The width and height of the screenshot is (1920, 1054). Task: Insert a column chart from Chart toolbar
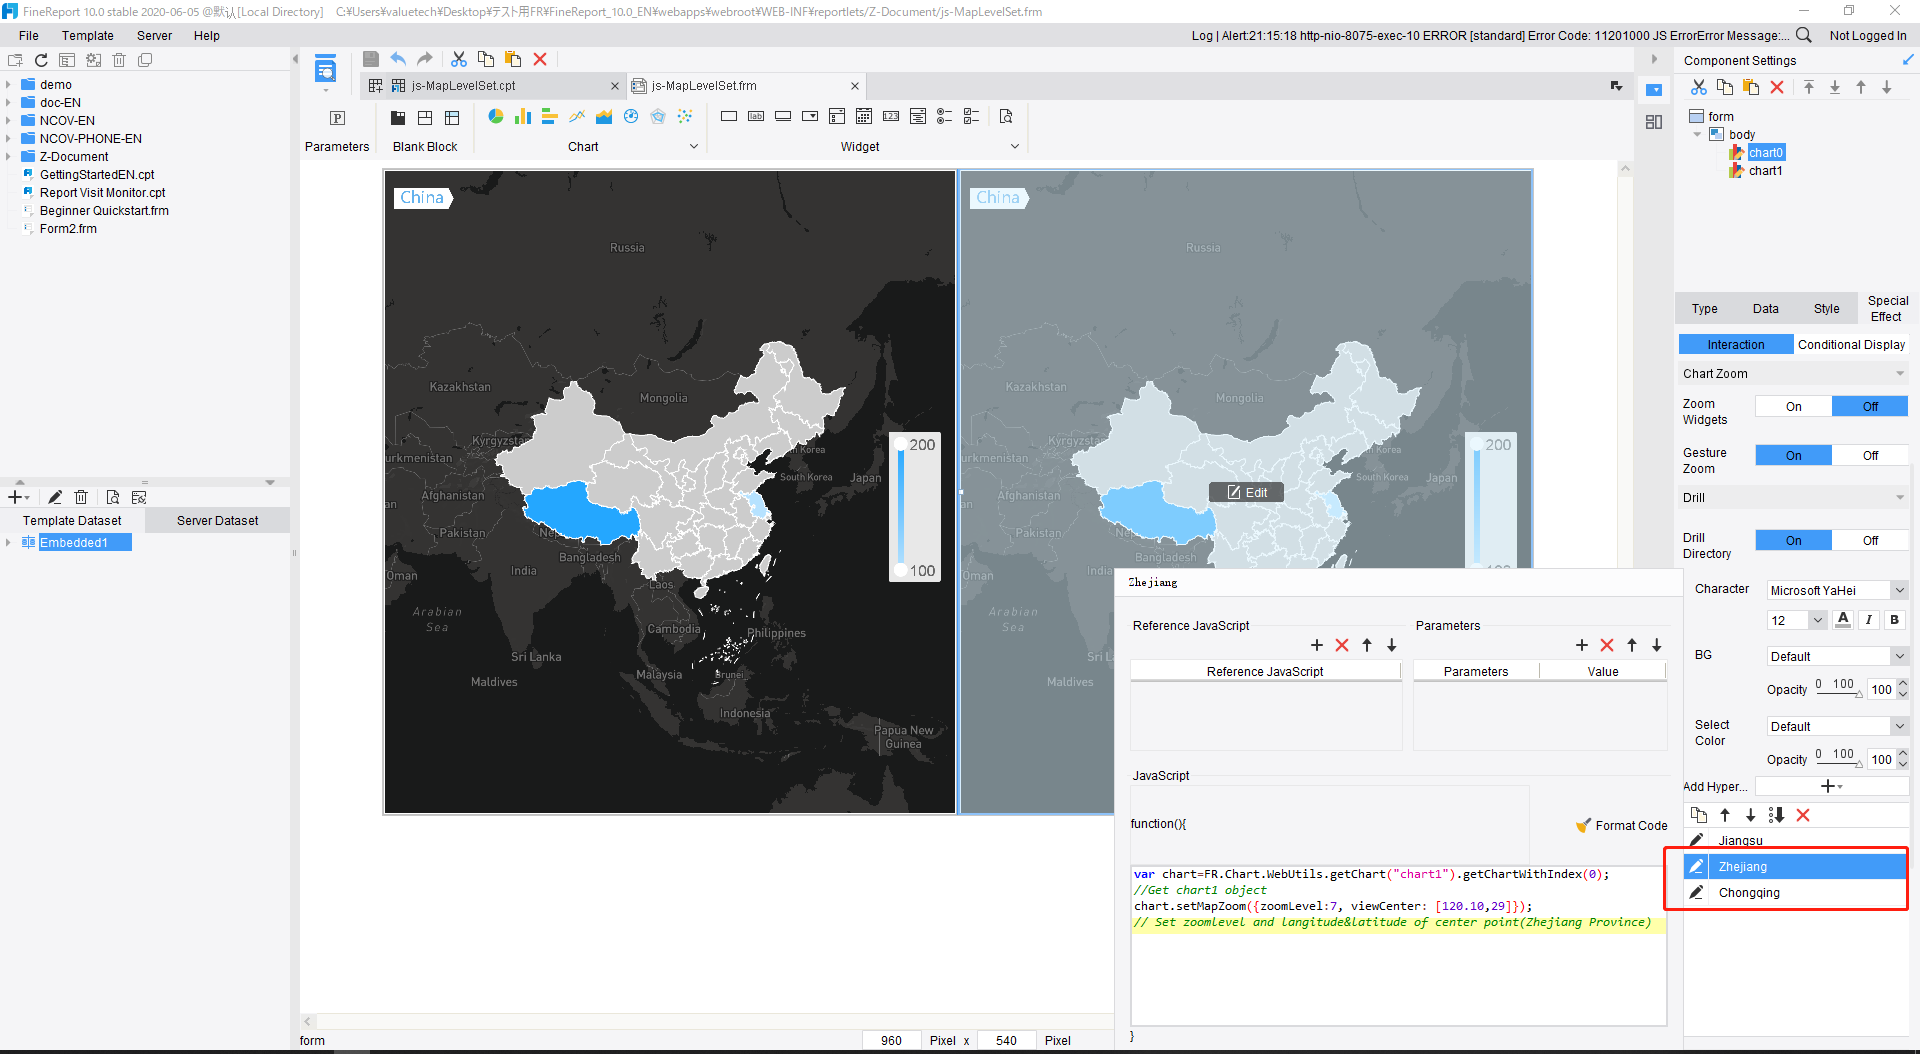coord(522,117)
